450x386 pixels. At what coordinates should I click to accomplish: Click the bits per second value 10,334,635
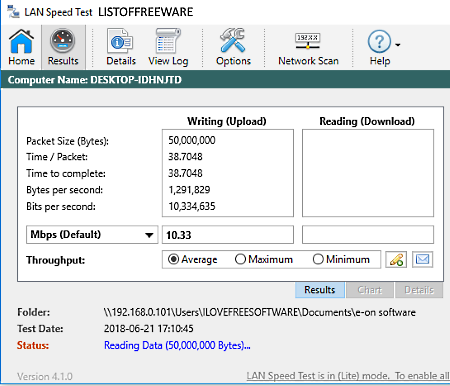(192, 206)
